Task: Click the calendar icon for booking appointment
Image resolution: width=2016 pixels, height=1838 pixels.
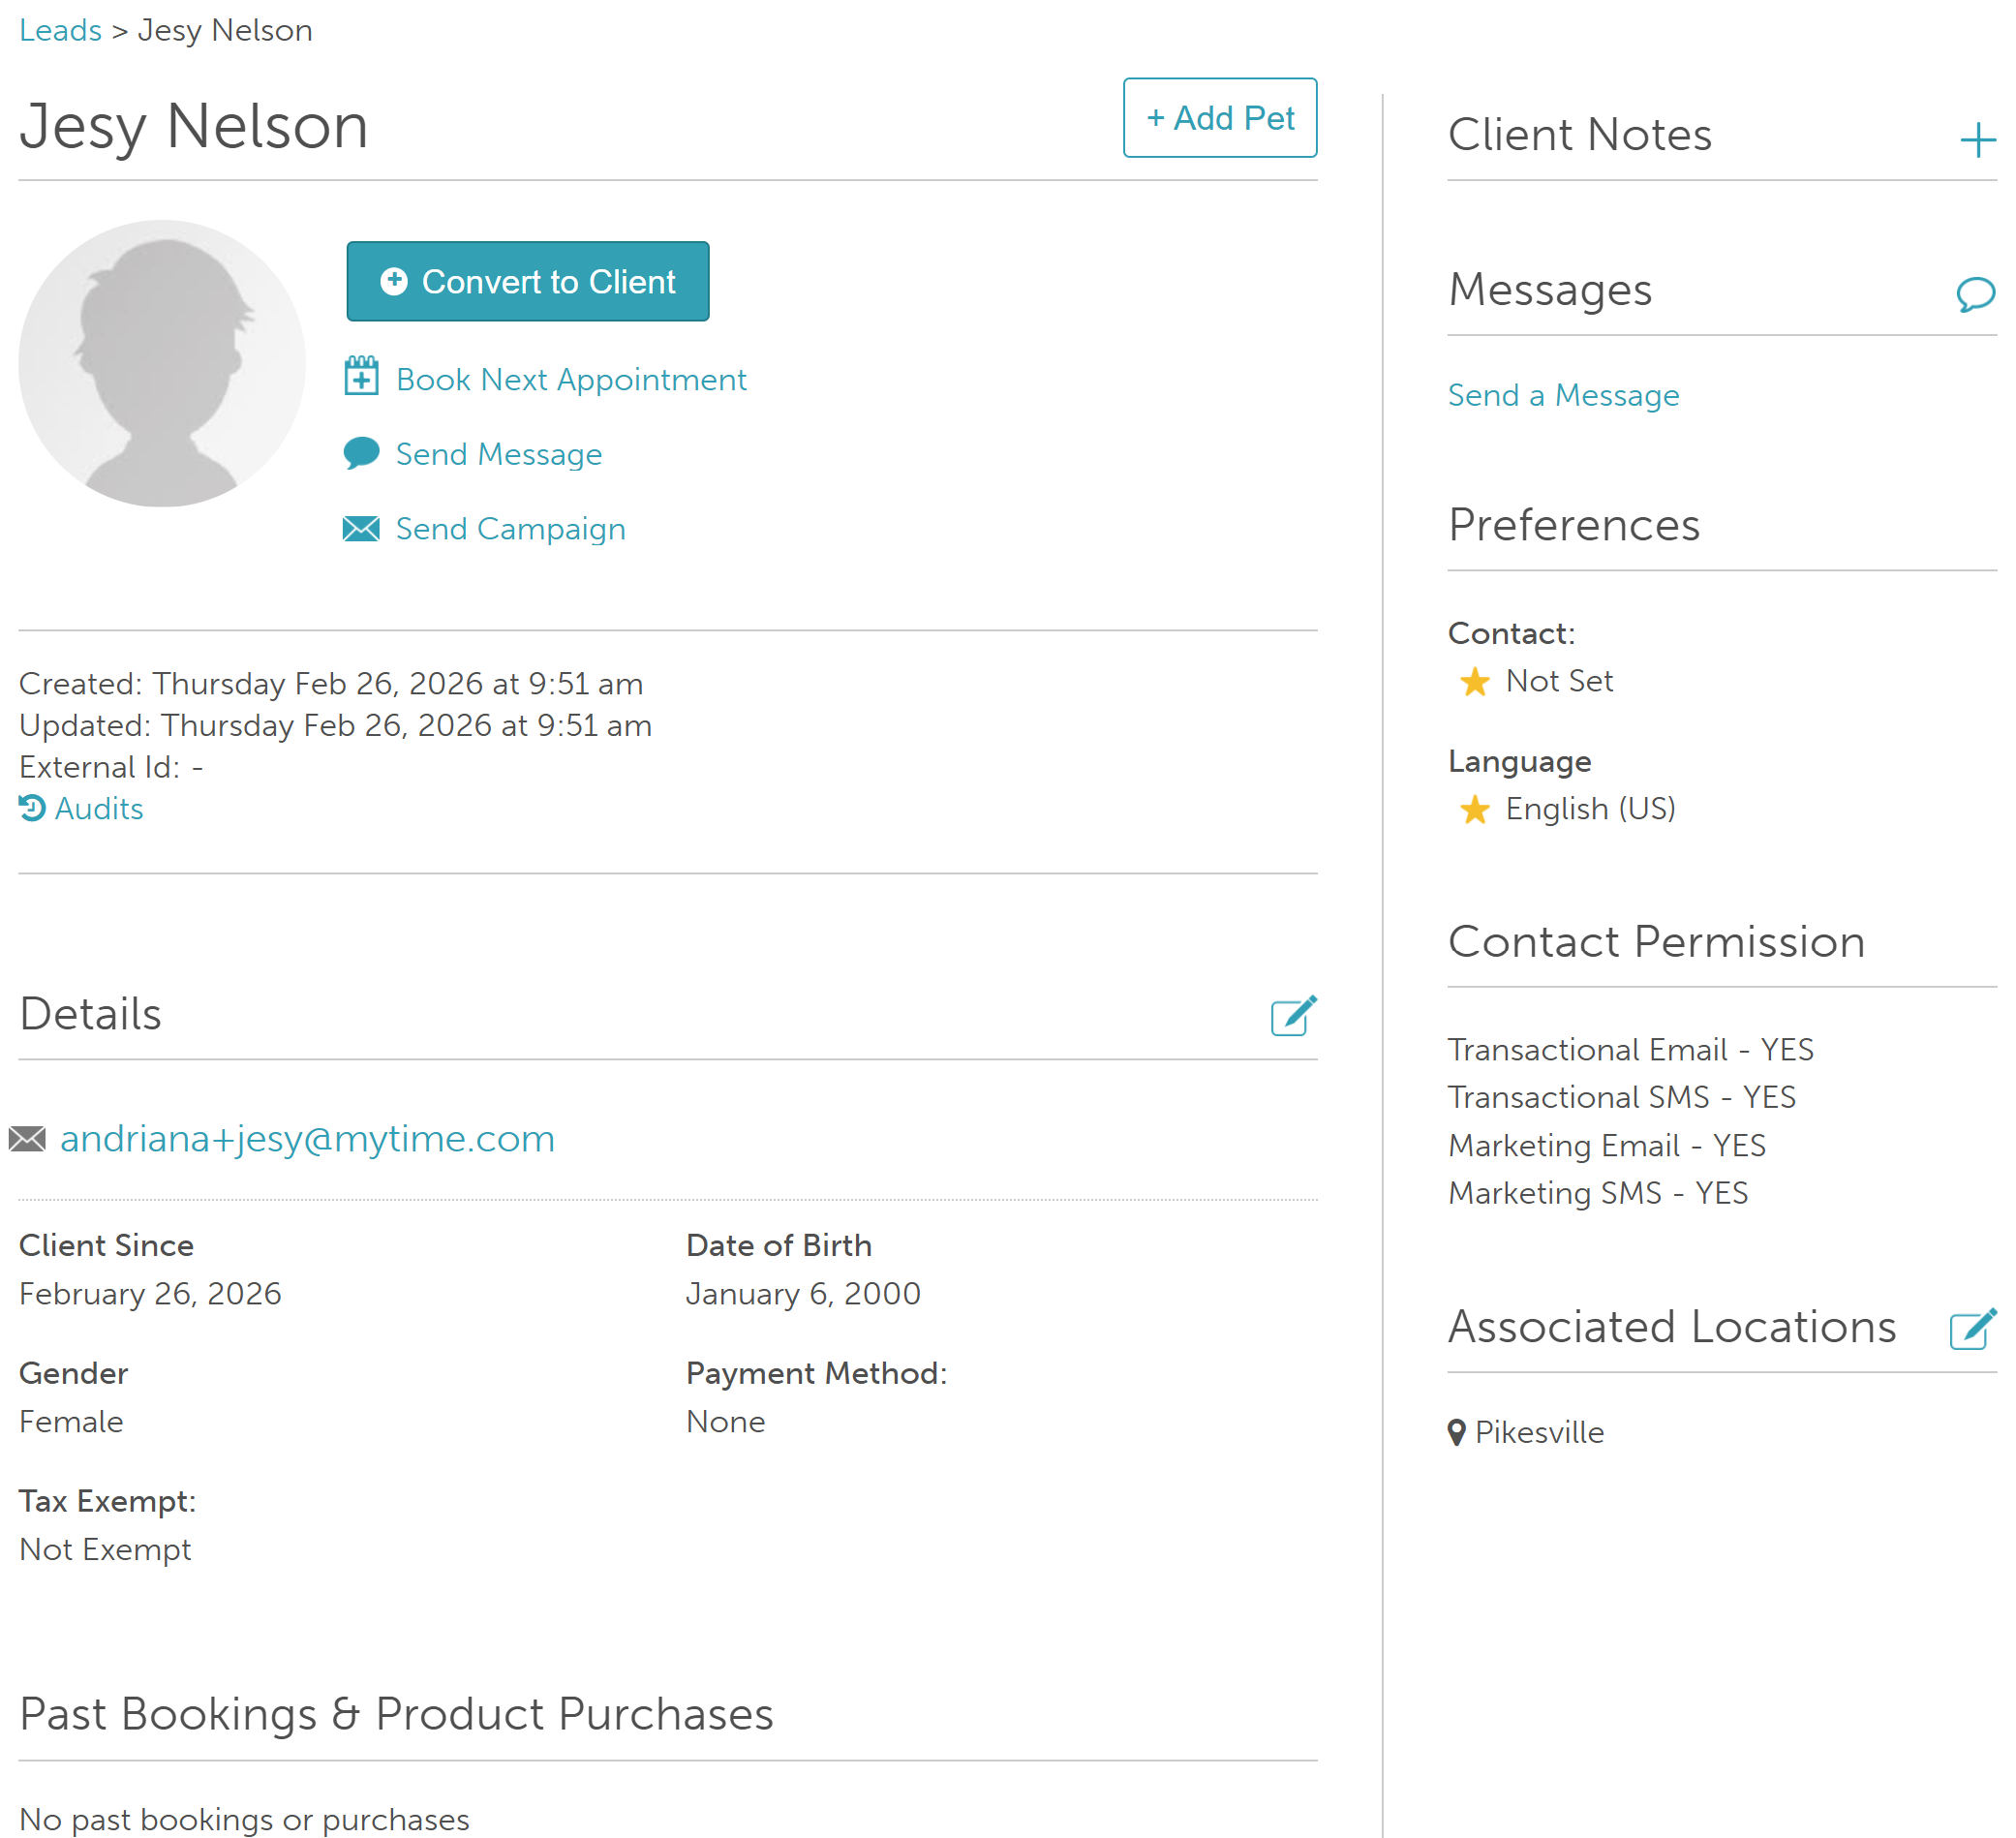Action: coord(361,377)
